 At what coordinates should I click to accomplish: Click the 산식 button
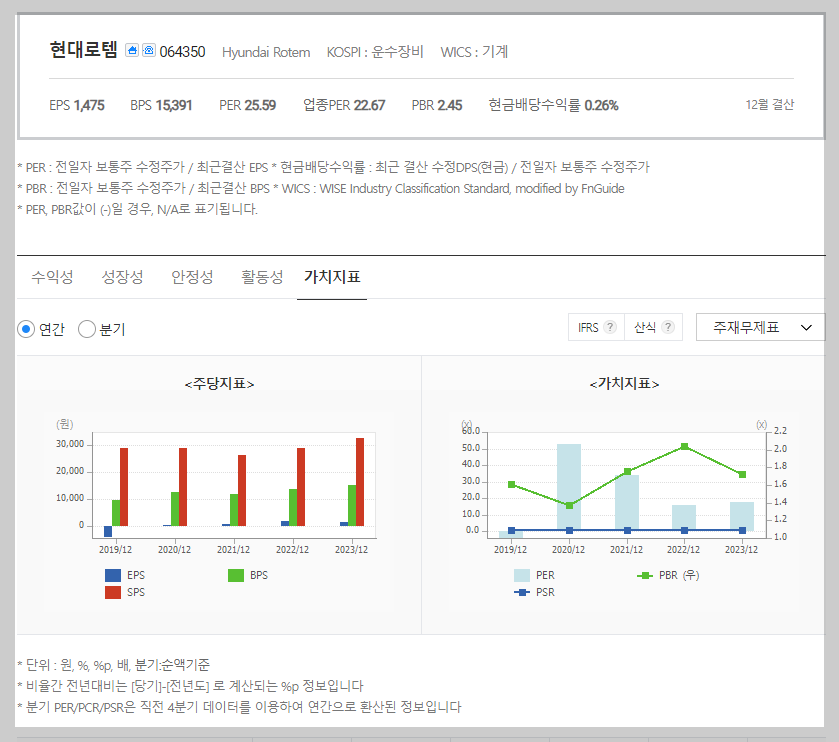pos(653,327)
